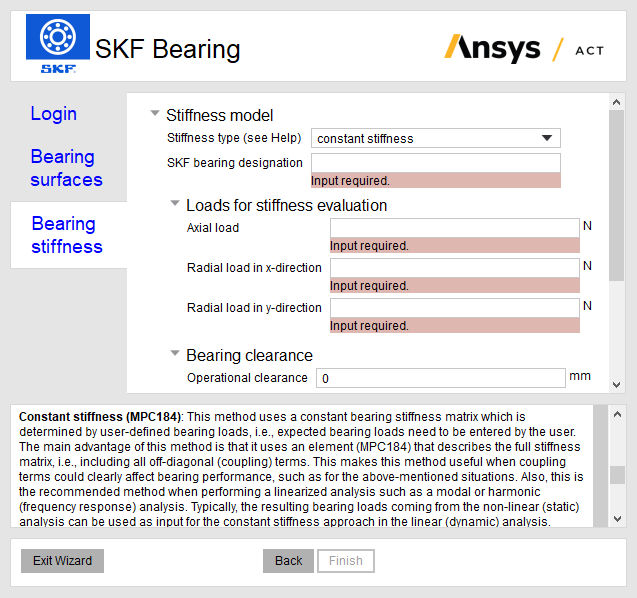The image size is (637, 598).
Task: Open the Login step
Action: click(54, 114)
